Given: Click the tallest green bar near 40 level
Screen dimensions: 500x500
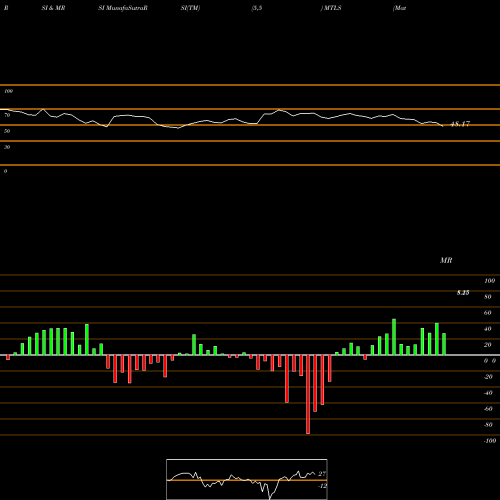Looking at the screenshot, I should pyautogui.click(x=394, y=337).
